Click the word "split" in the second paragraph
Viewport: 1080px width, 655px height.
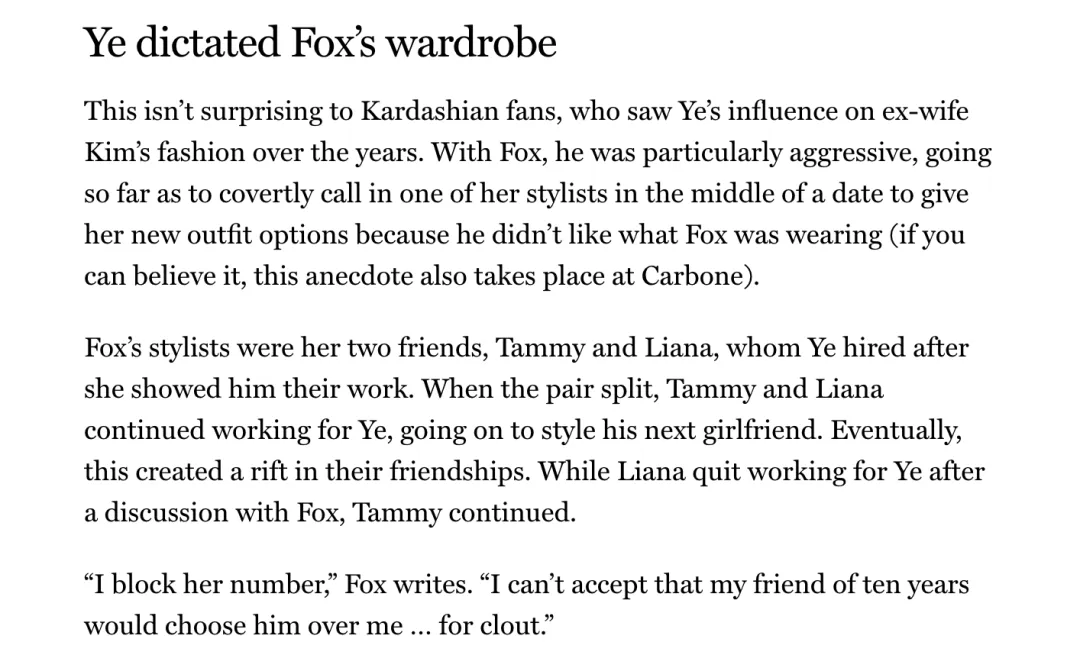[626, 389]
